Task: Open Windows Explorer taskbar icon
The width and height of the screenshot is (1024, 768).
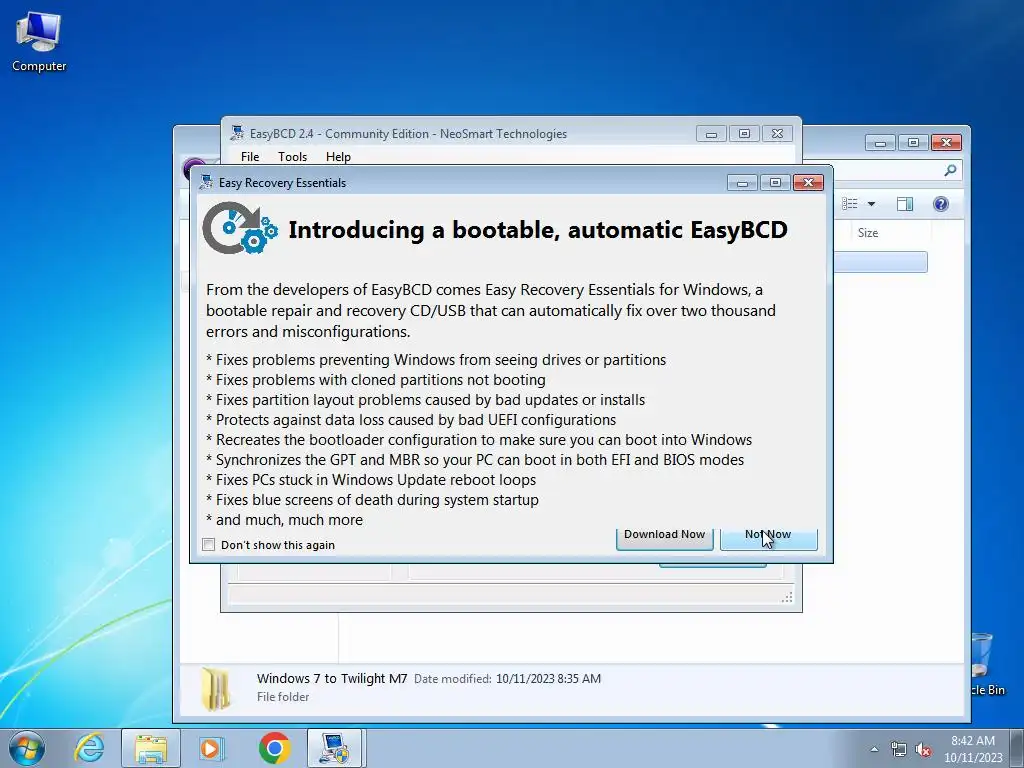Action: (151, 748)
